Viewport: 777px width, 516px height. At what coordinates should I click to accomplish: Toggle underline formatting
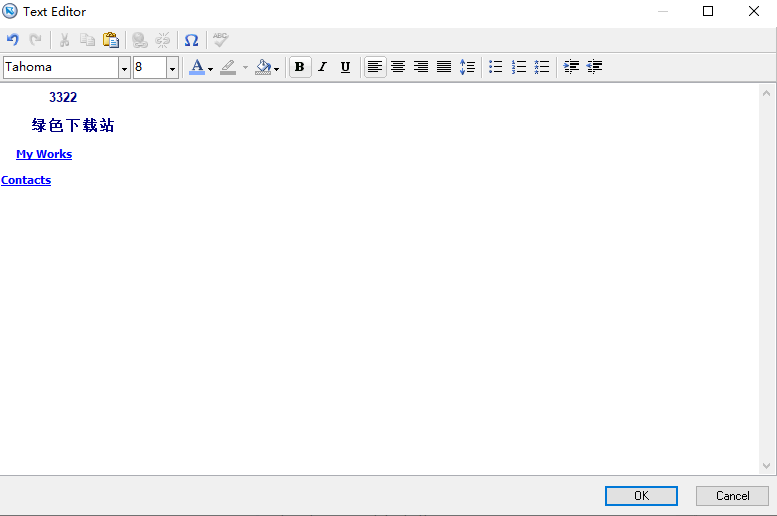click(345, 67)
